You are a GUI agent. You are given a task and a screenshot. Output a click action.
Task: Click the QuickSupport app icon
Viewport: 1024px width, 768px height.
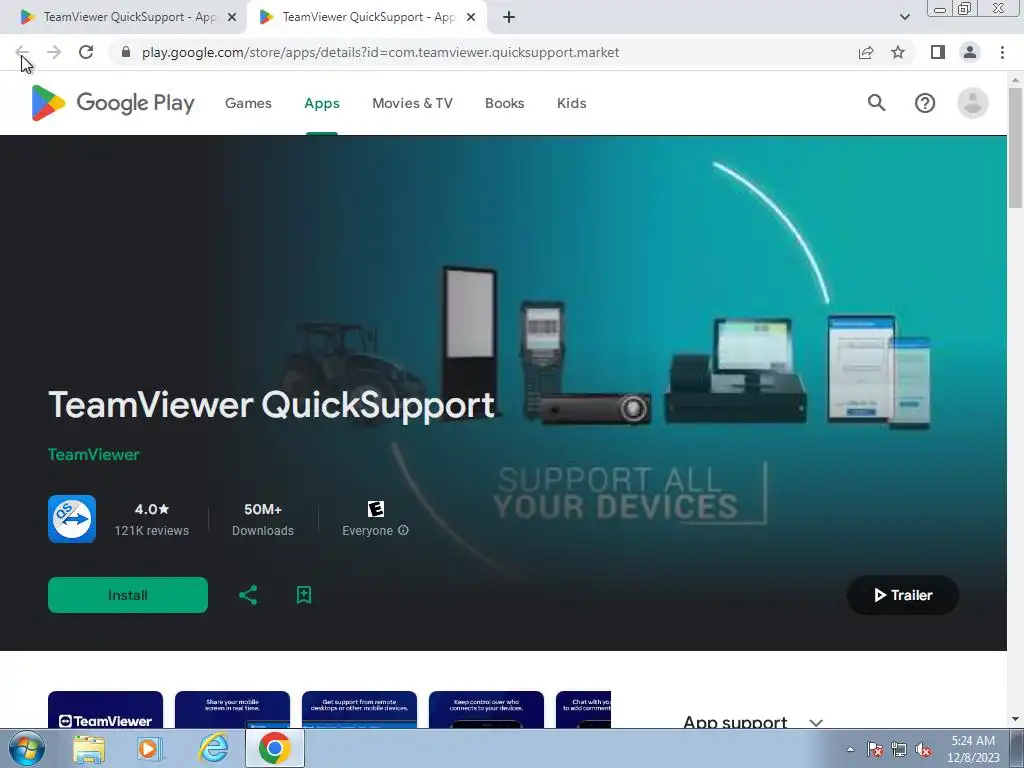click(72, 519)
